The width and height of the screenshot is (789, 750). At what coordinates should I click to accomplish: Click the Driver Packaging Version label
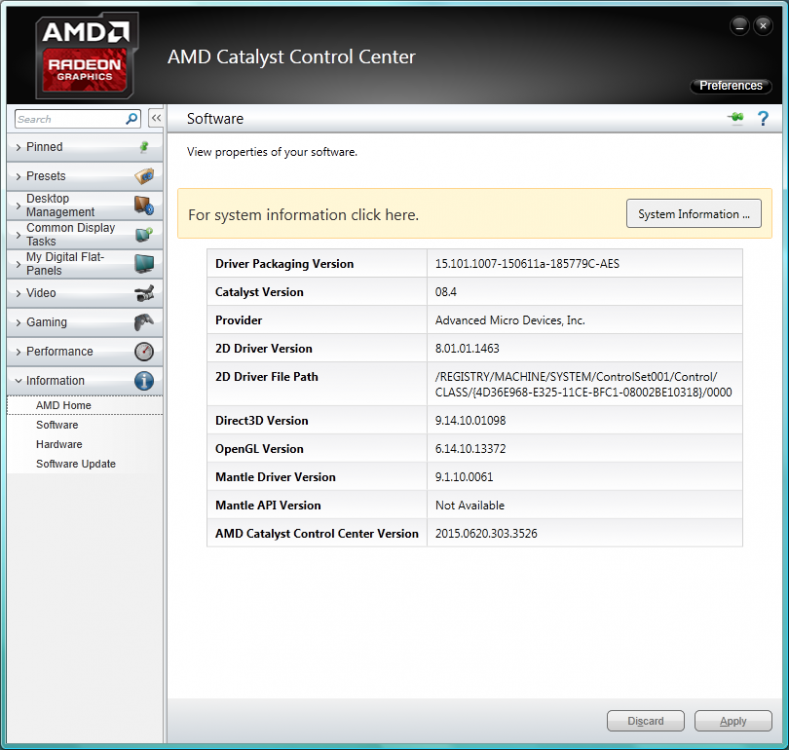tap(284, 264)
